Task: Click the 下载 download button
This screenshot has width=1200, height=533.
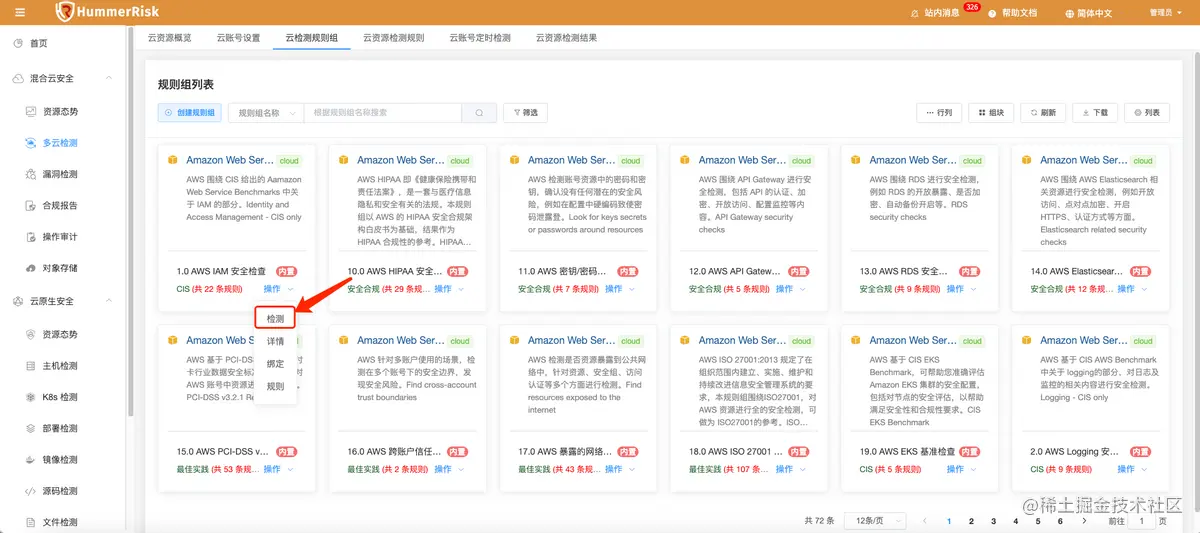Action: (x=1095, y=113)
